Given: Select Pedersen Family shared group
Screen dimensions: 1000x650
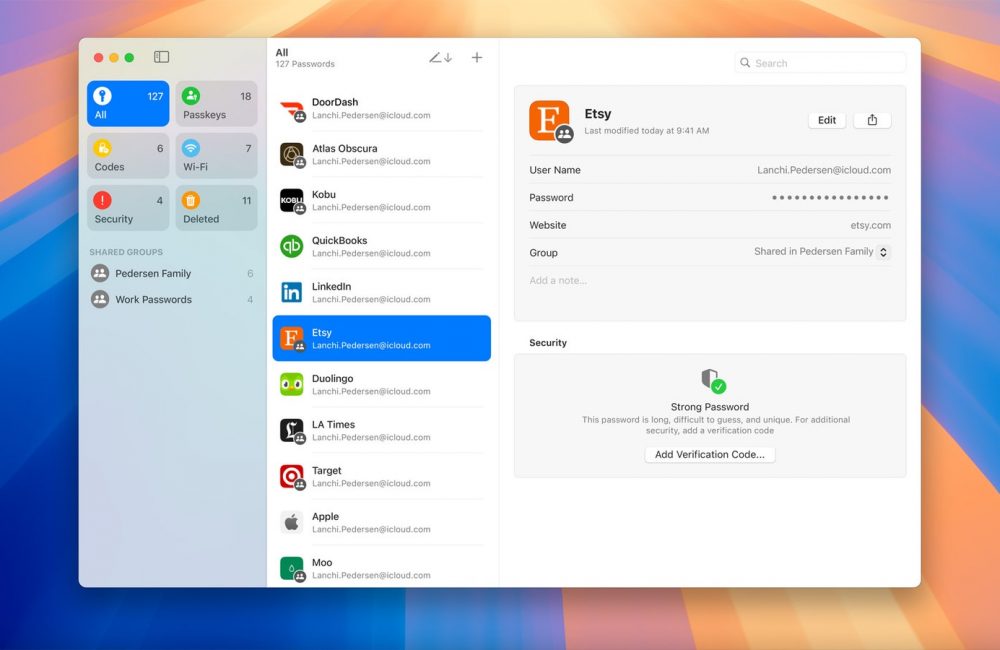Looking at the screenshot, I should tap(153, 273).
